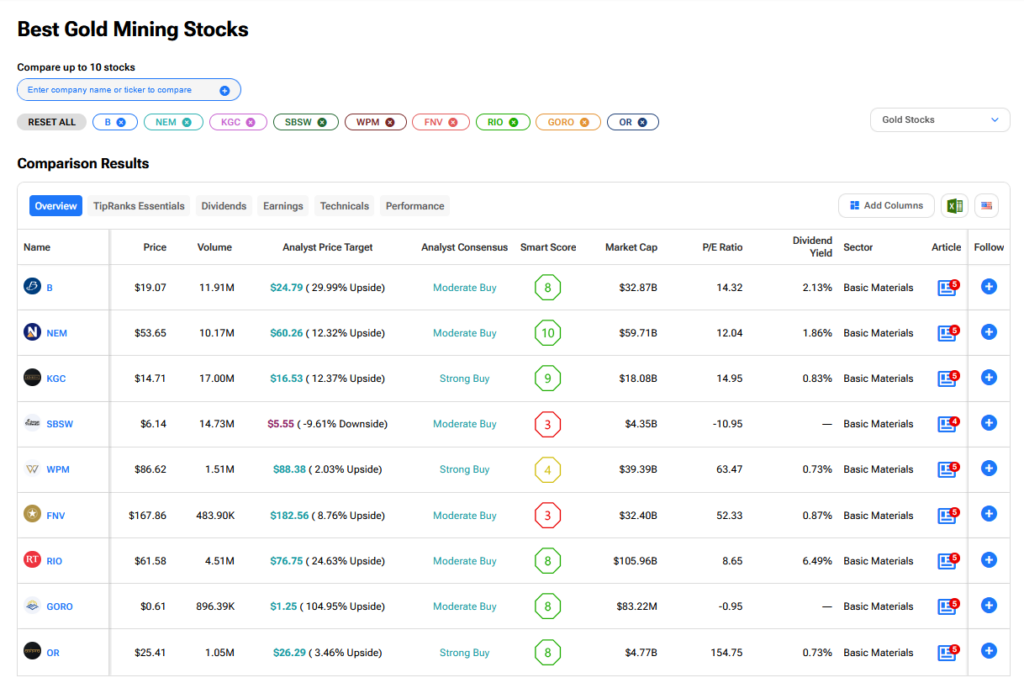1024x683 pixels.
Task: Open the NEM ticker link
Action: 57,333
